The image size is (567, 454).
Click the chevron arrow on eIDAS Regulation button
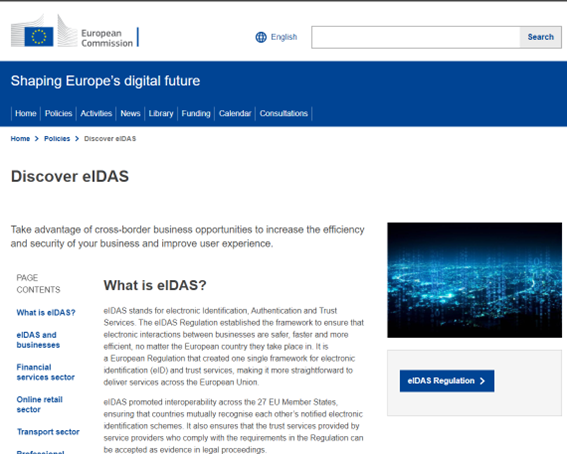(x=482, y=381)
